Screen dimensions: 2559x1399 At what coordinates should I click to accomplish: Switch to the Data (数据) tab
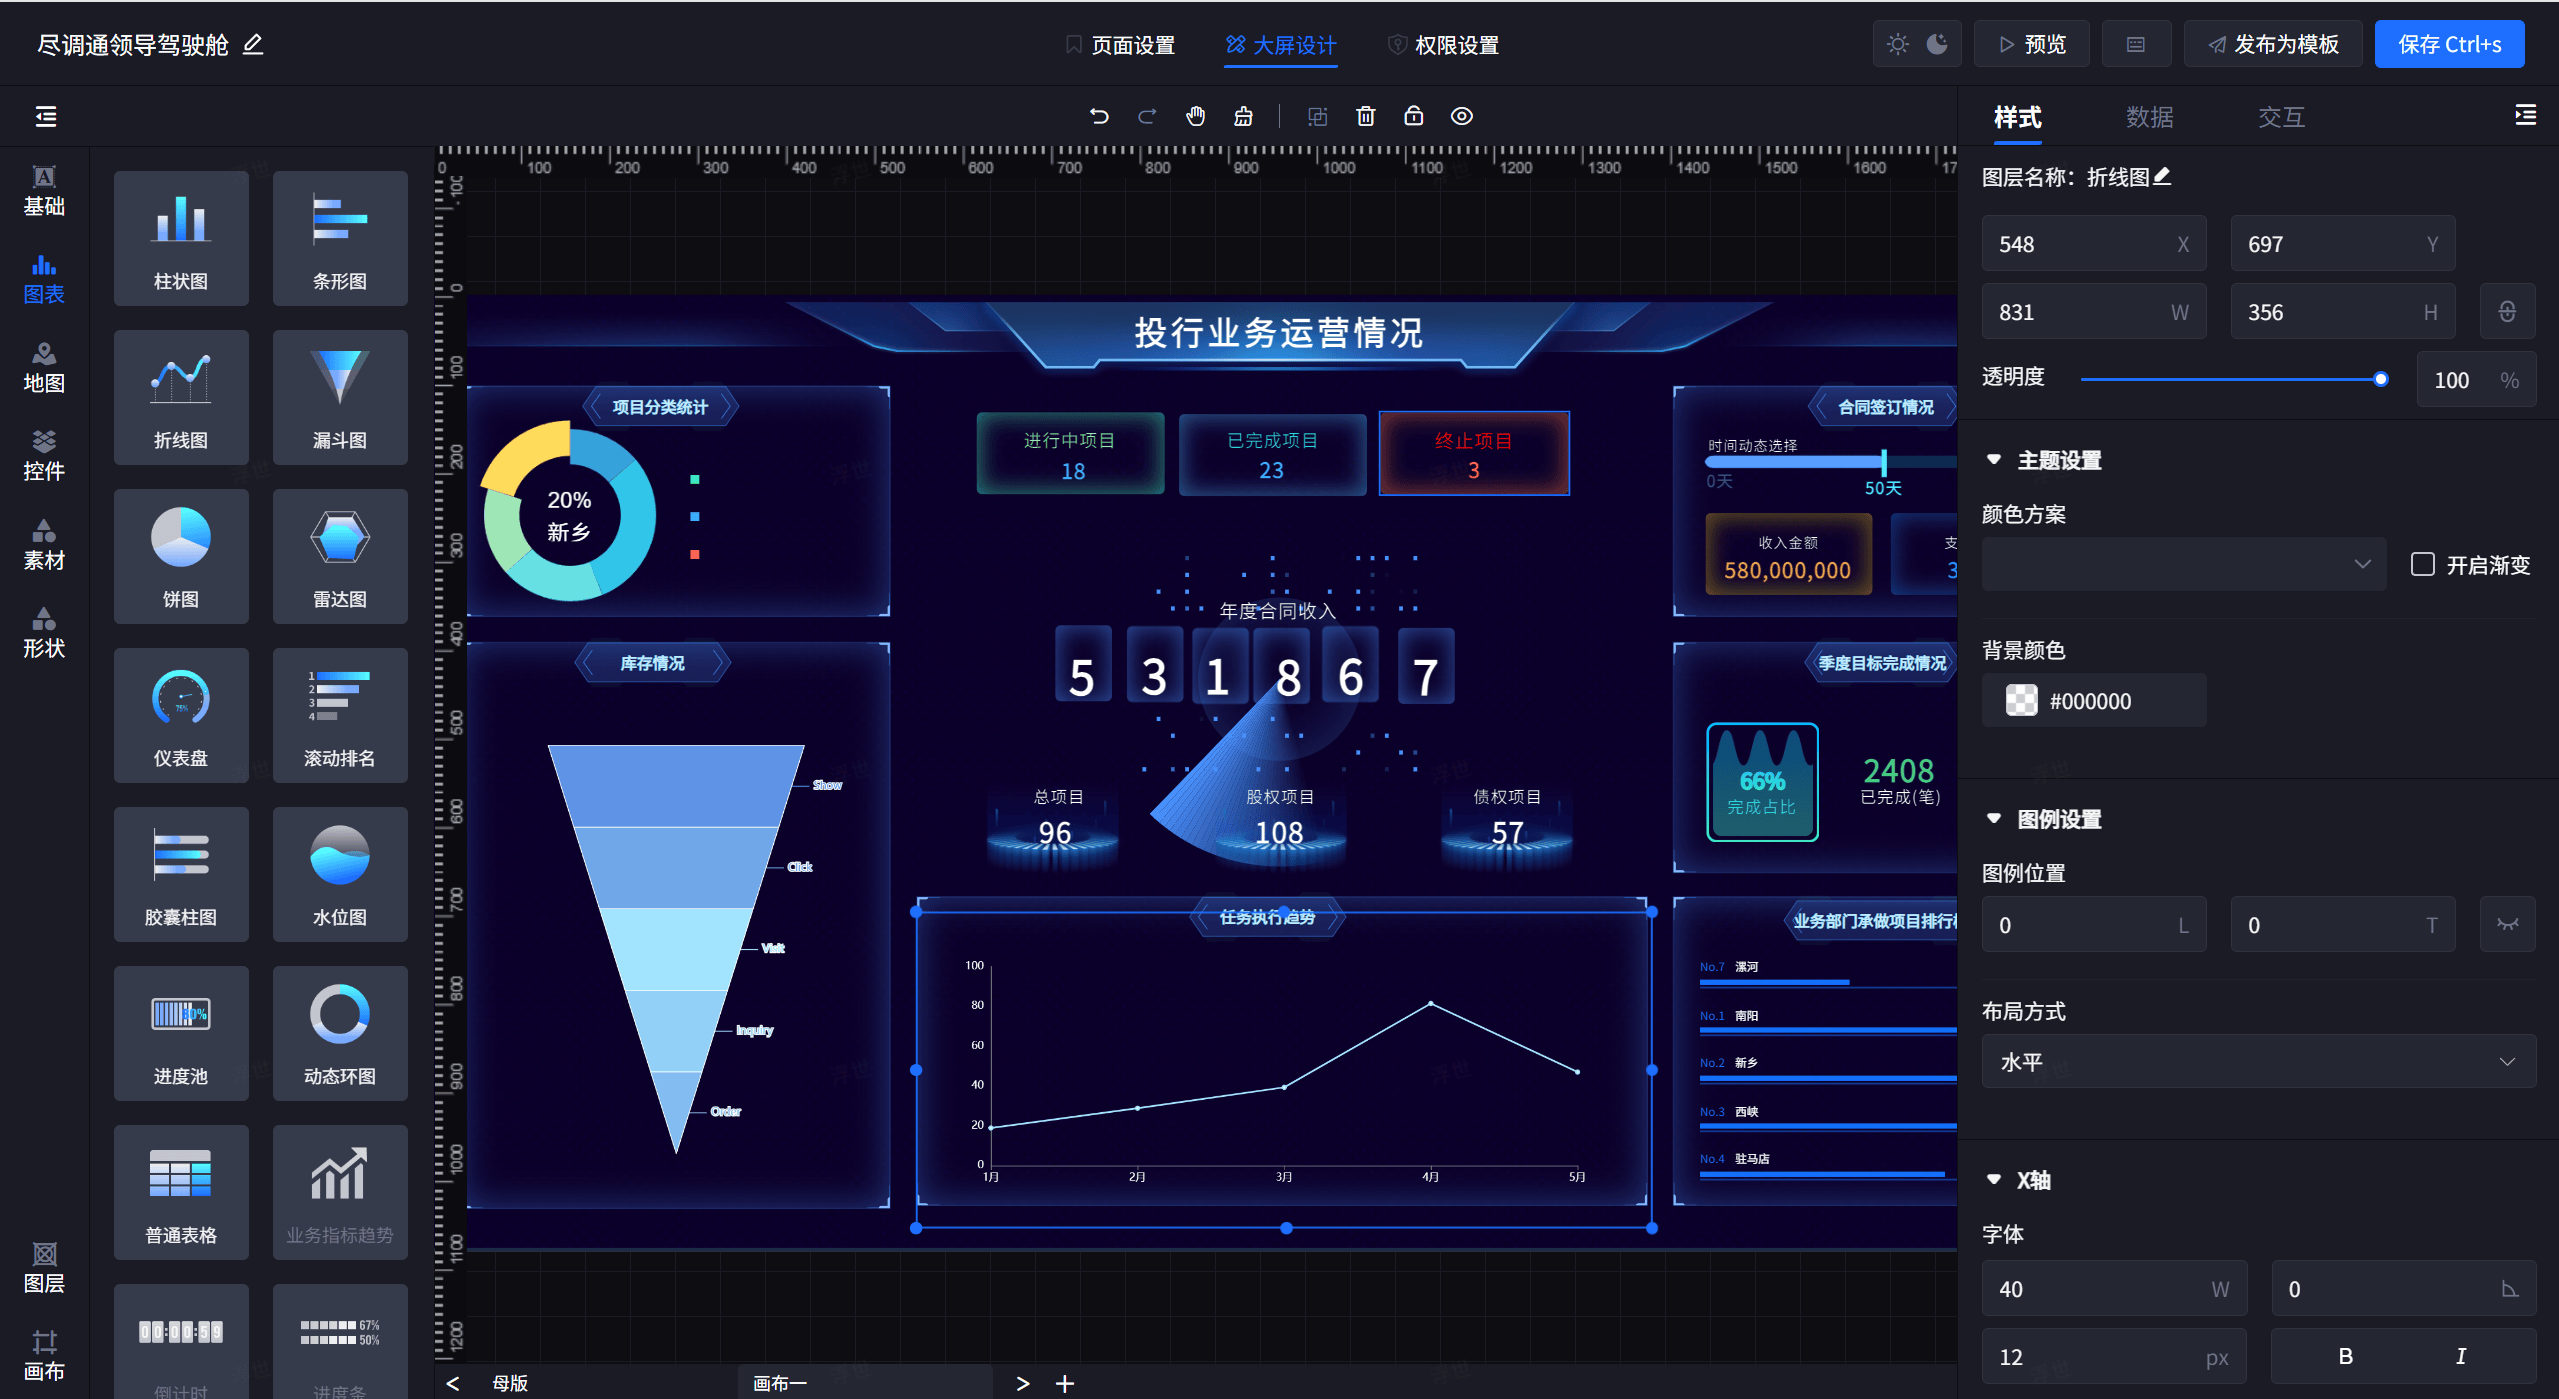click(x=2149, y=117)
